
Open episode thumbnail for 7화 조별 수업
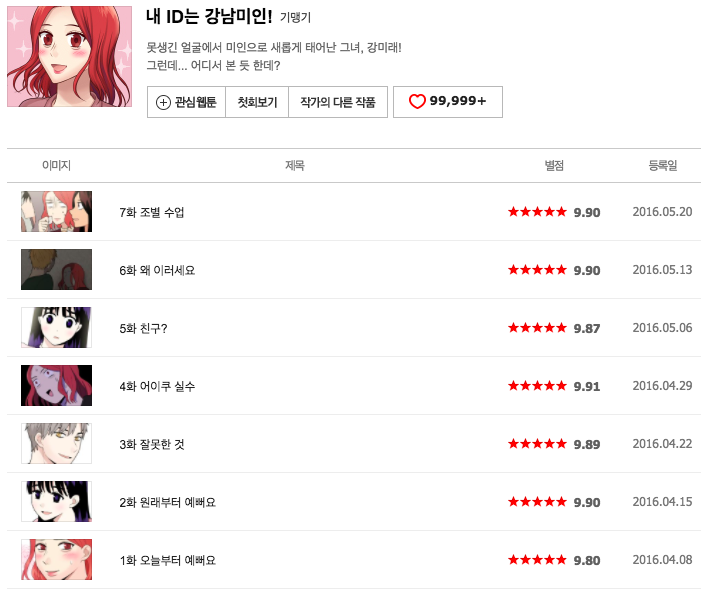[56, 212]
